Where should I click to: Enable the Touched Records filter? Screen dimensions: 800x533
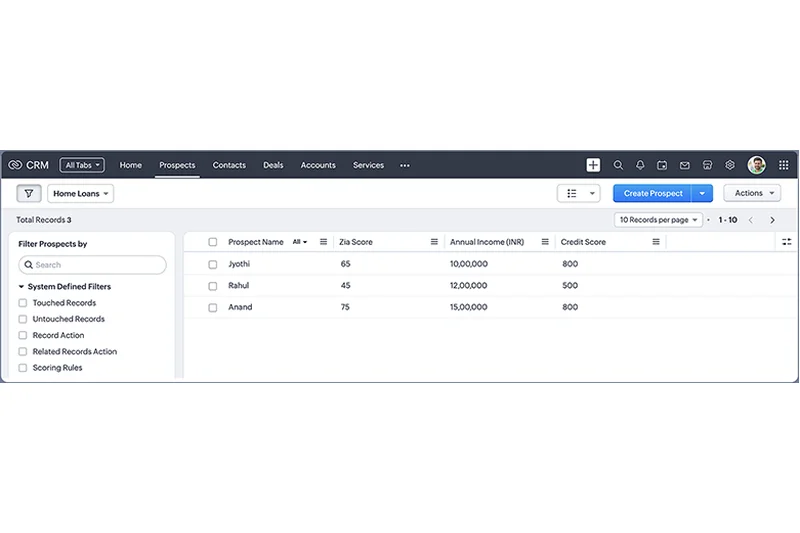coord(22,303)
